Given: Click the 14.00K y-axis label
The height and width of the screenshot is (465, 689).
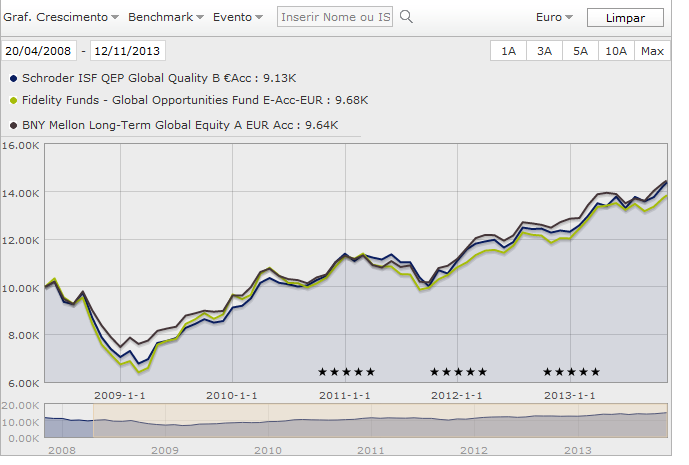Looking at the screenshot, I should click(x=20, y=193).
